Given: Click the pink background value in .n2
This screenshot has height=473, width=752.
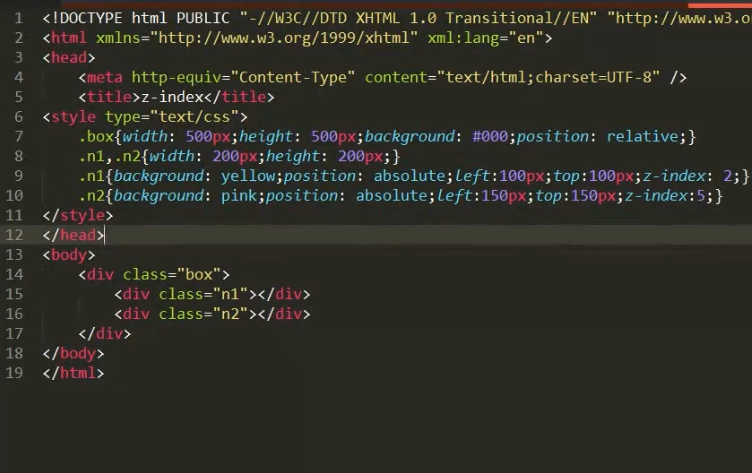Looking at the screenshot, I should [239, 196].
